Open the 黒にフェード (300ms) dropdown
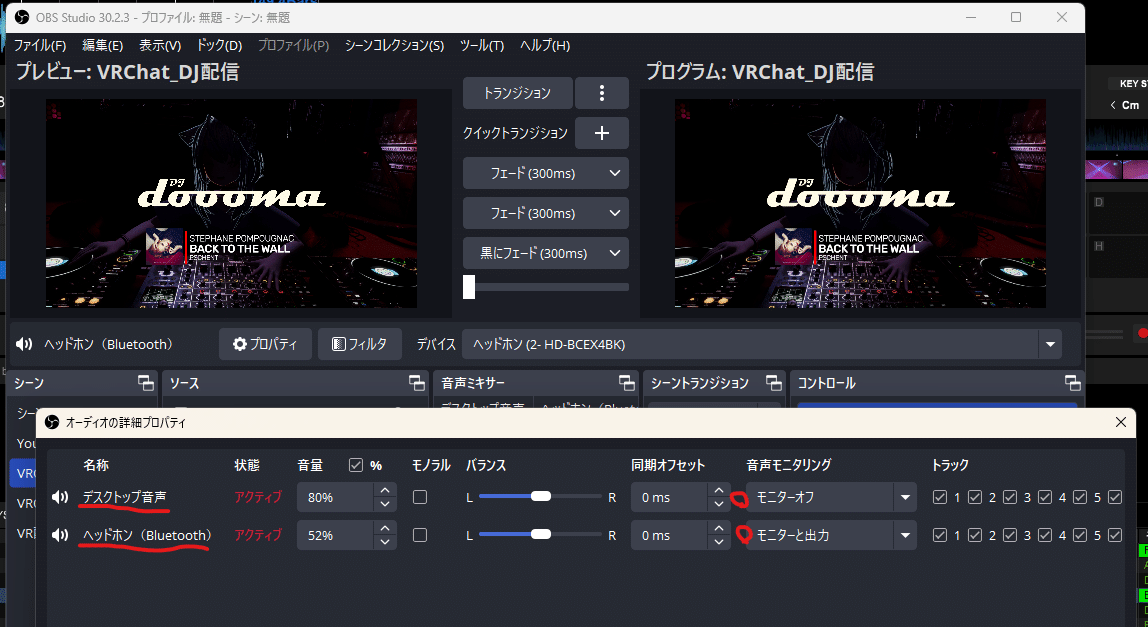 [545, 253]
